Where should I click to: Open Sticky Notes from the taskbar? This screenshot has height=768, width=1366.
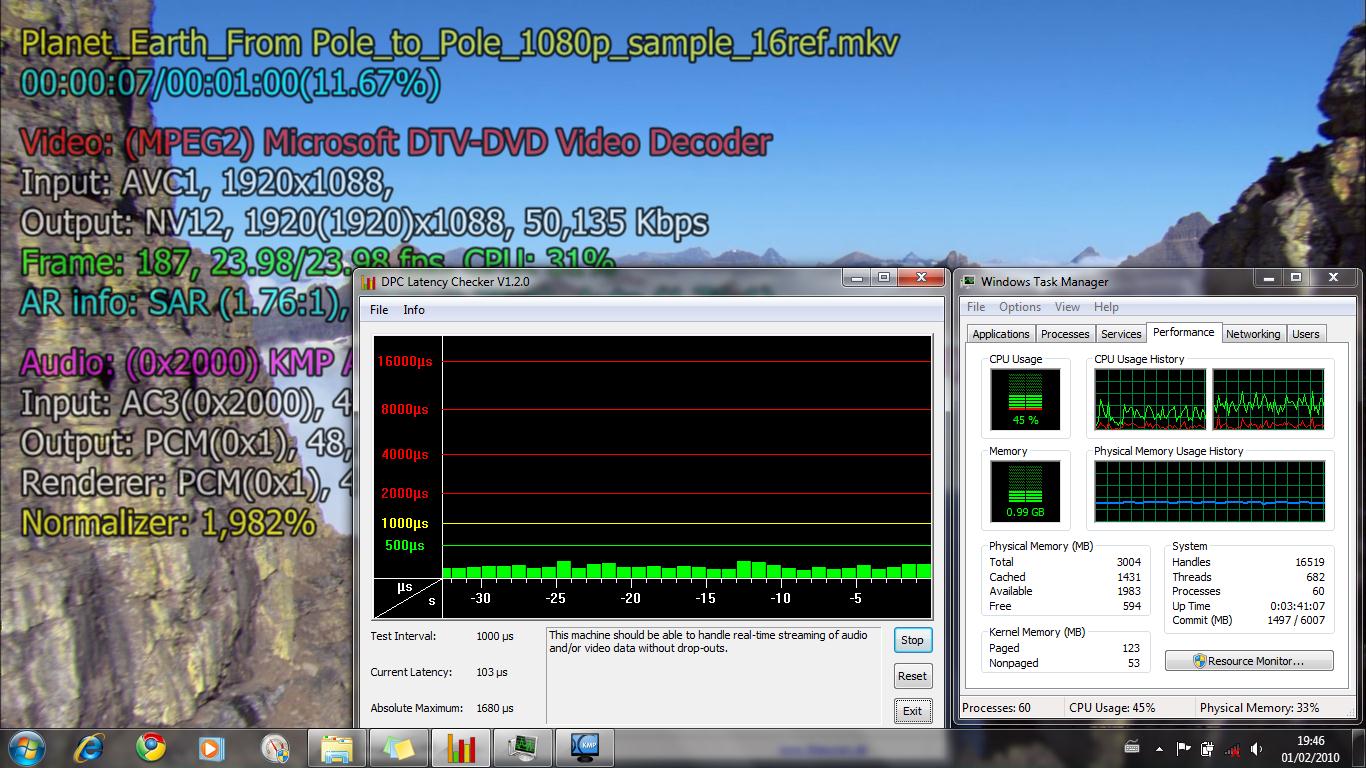[x=398, y=748]
